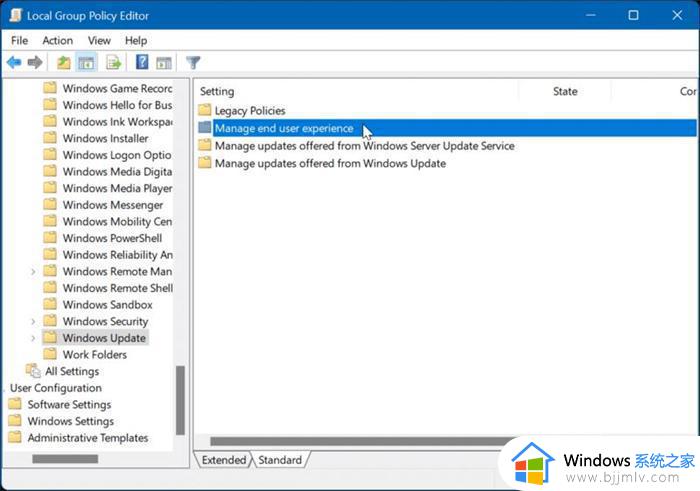Open the Action menu
The width and height of the screenshot is (700, 491).
(58, 41)
